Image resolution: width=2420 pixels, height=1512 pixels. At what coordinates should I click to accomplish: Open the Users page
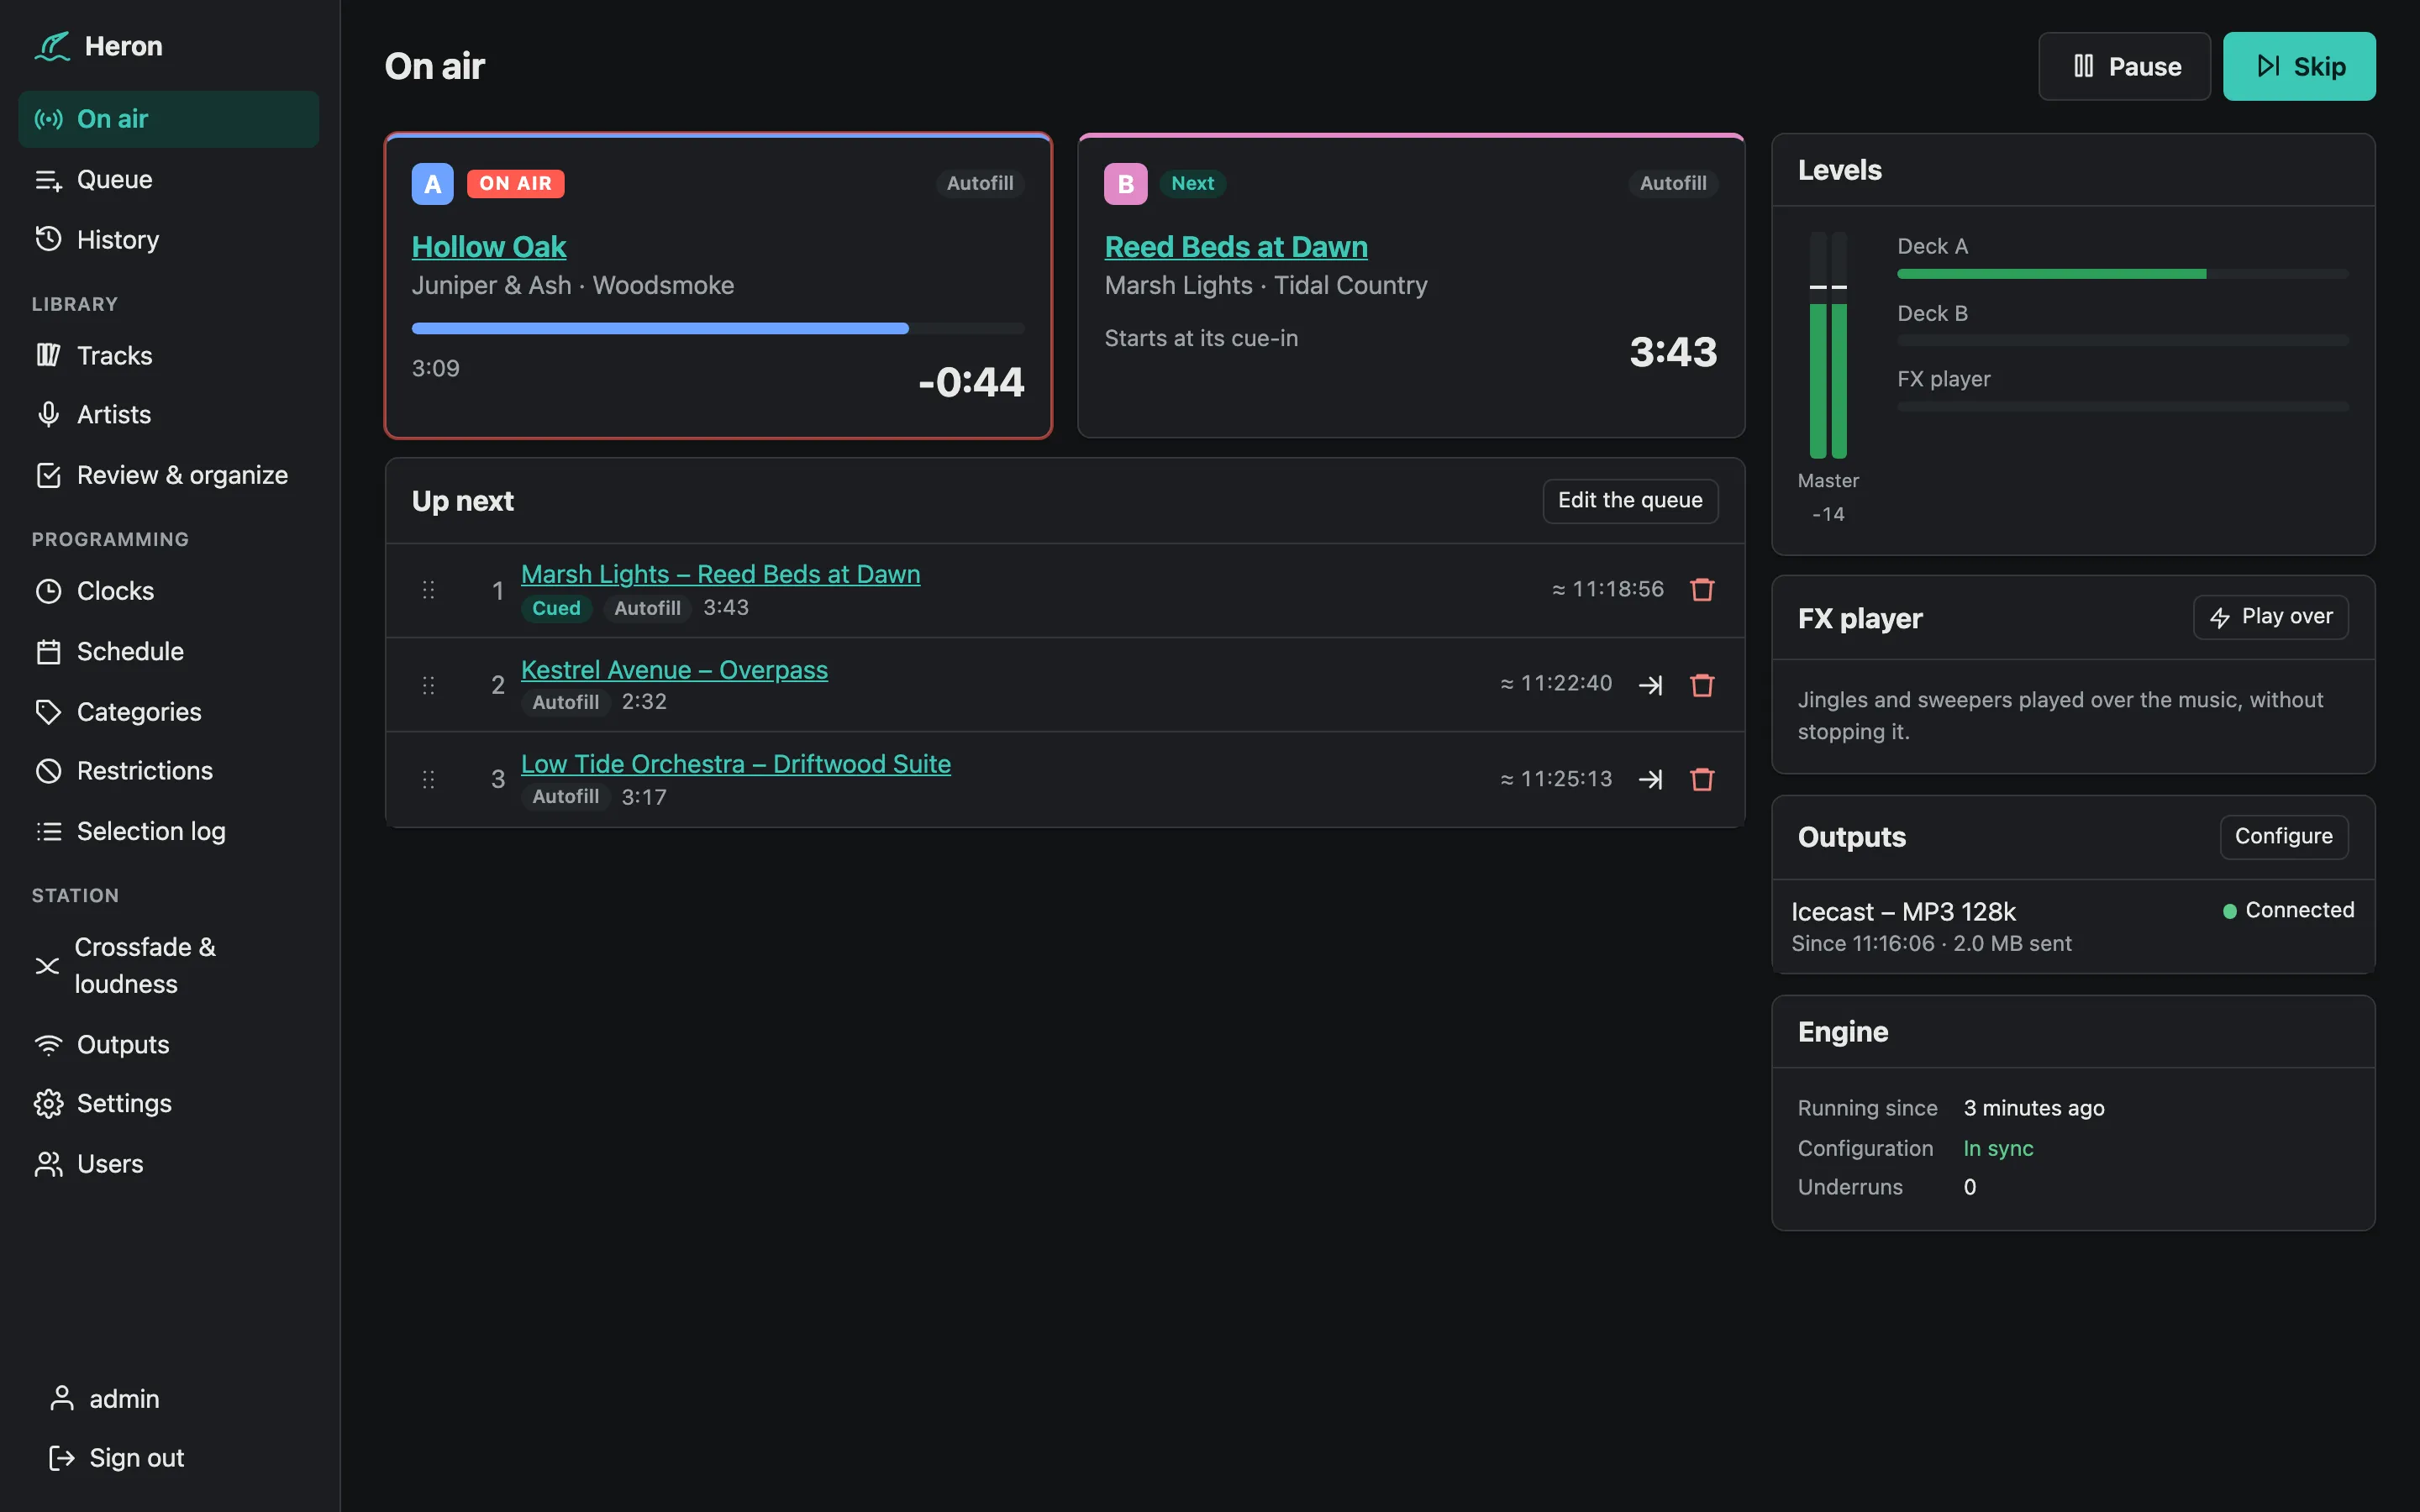[x=168, y=1163]
